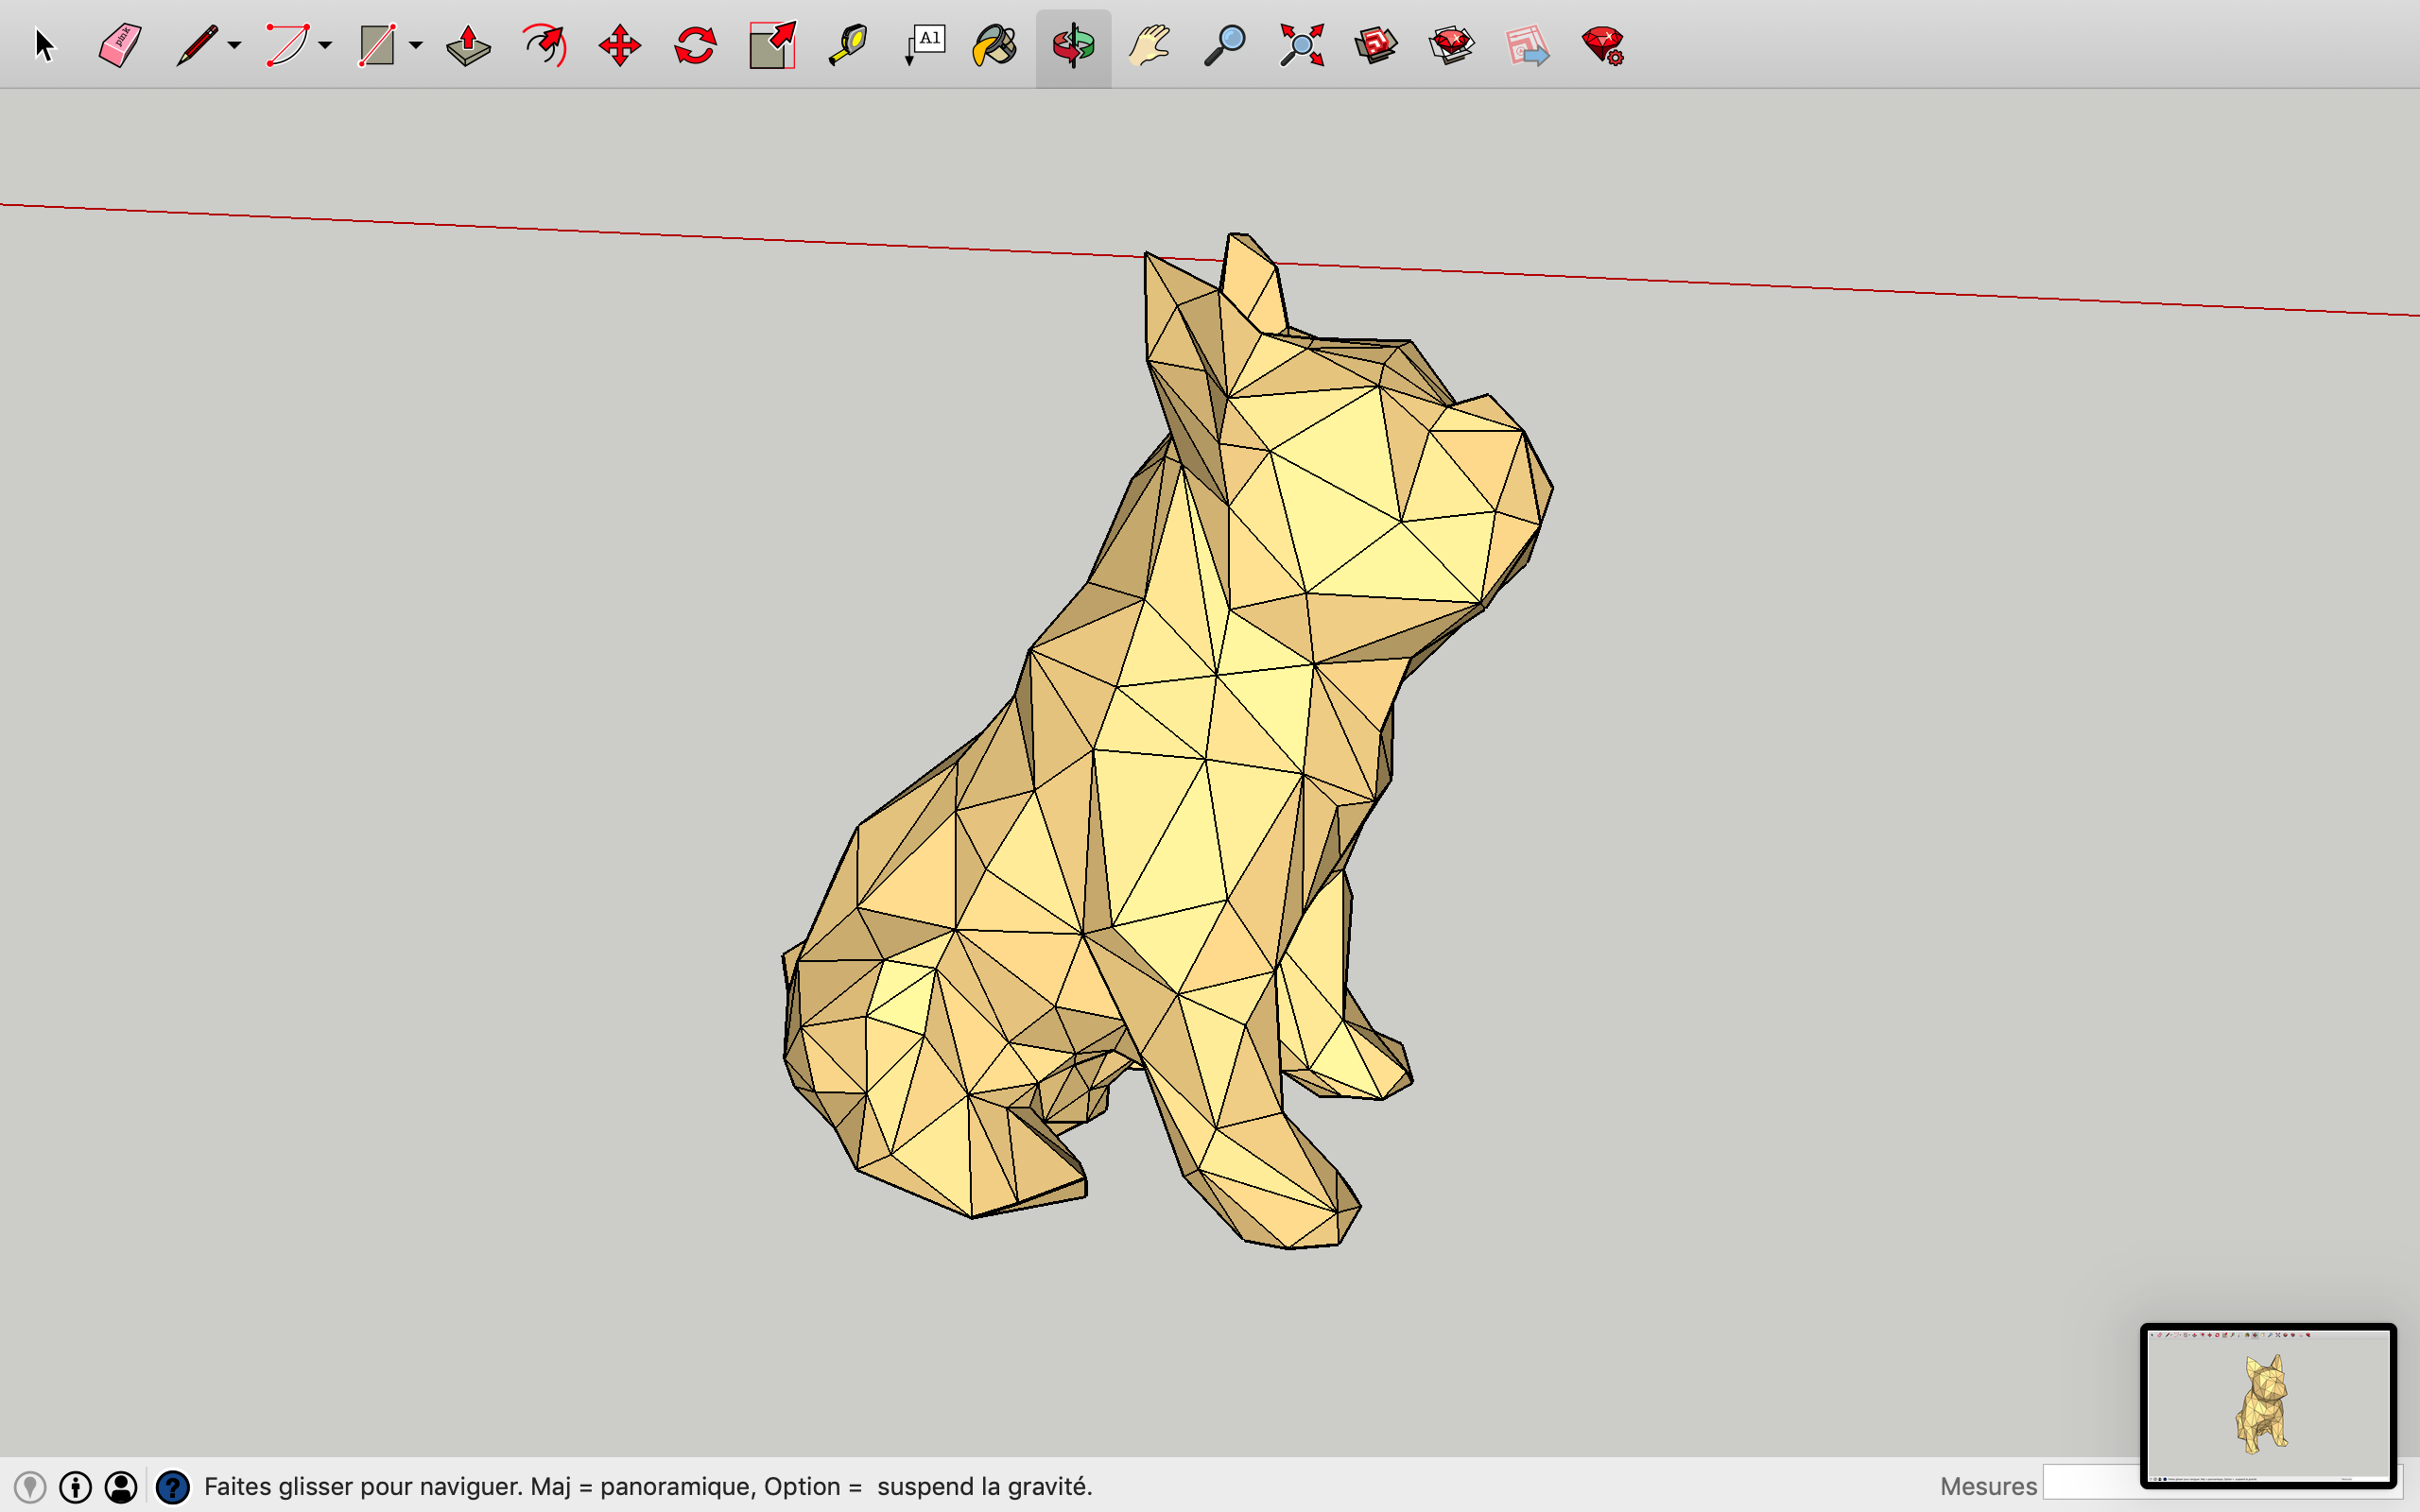
Task: Select the Offset tool
Action: point(544,45)
